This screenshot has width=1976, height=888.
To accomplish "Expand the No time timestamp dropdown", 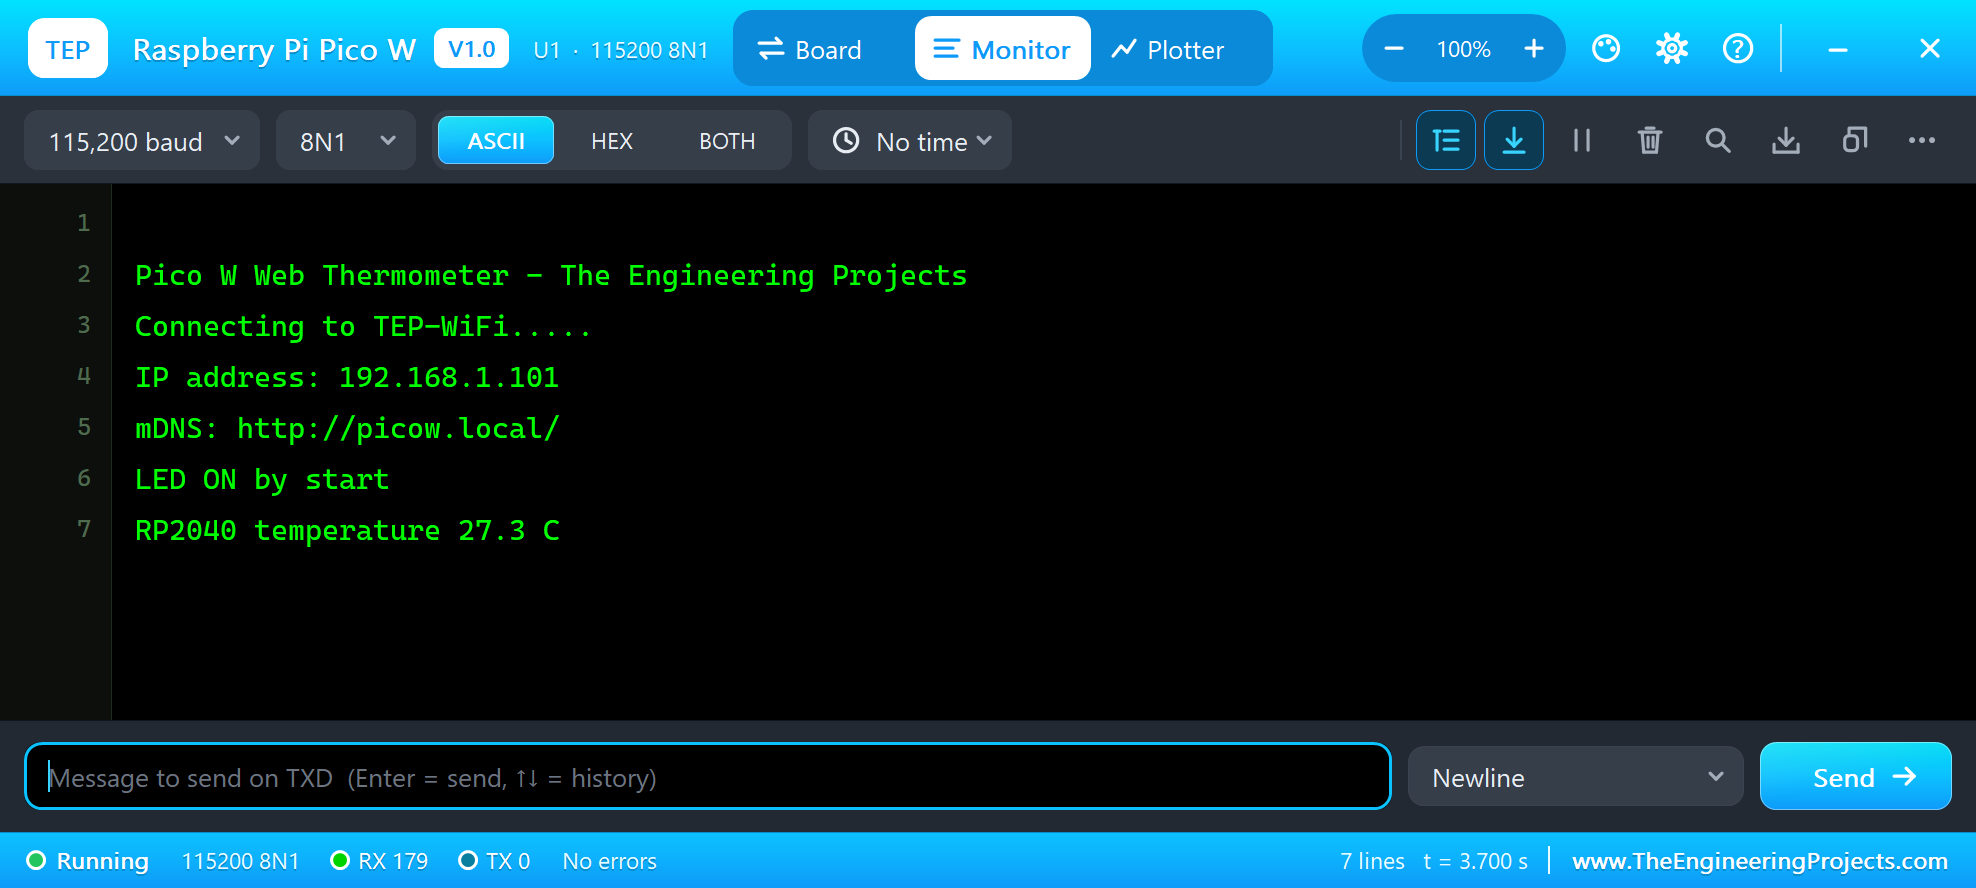I will [910, 141].
